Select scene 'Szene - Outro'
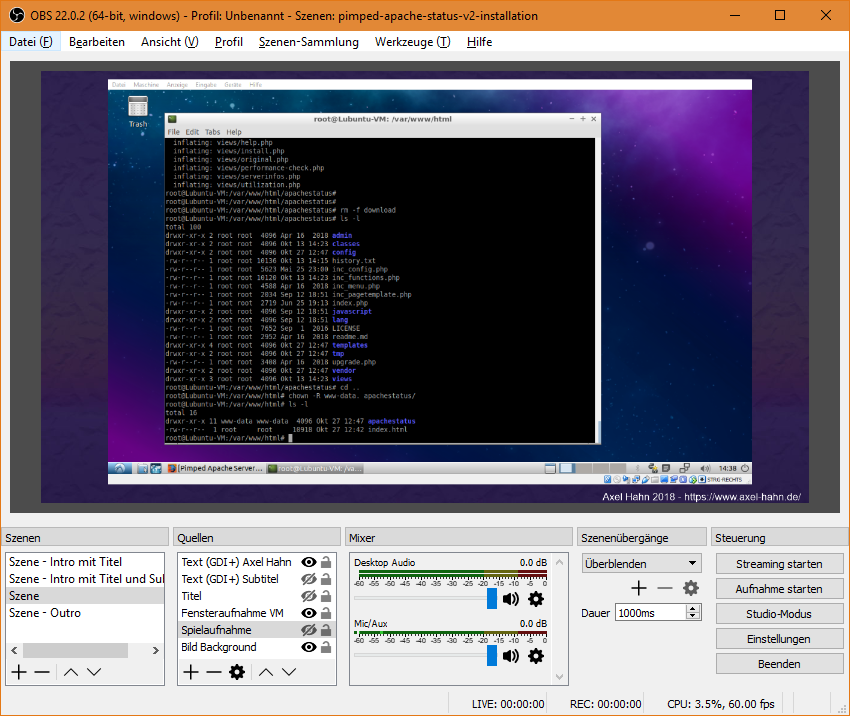 pyautogui.click(x=85, y=613)
